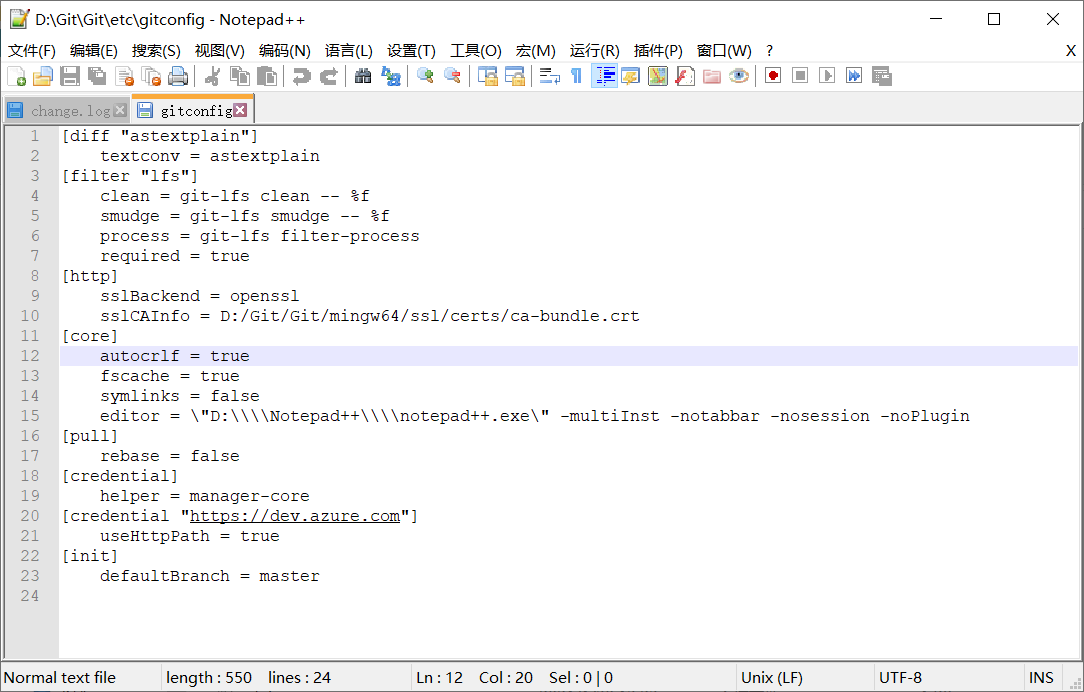Open the 语言(L) menu
This screenshot has height=692, width=1084.
point(348,50)
